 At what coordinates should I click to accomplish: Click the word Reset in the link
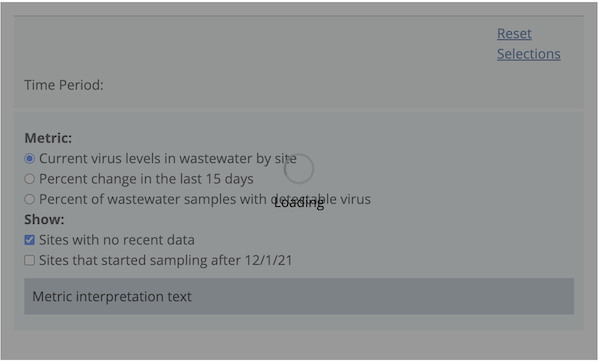click(514, 34)
